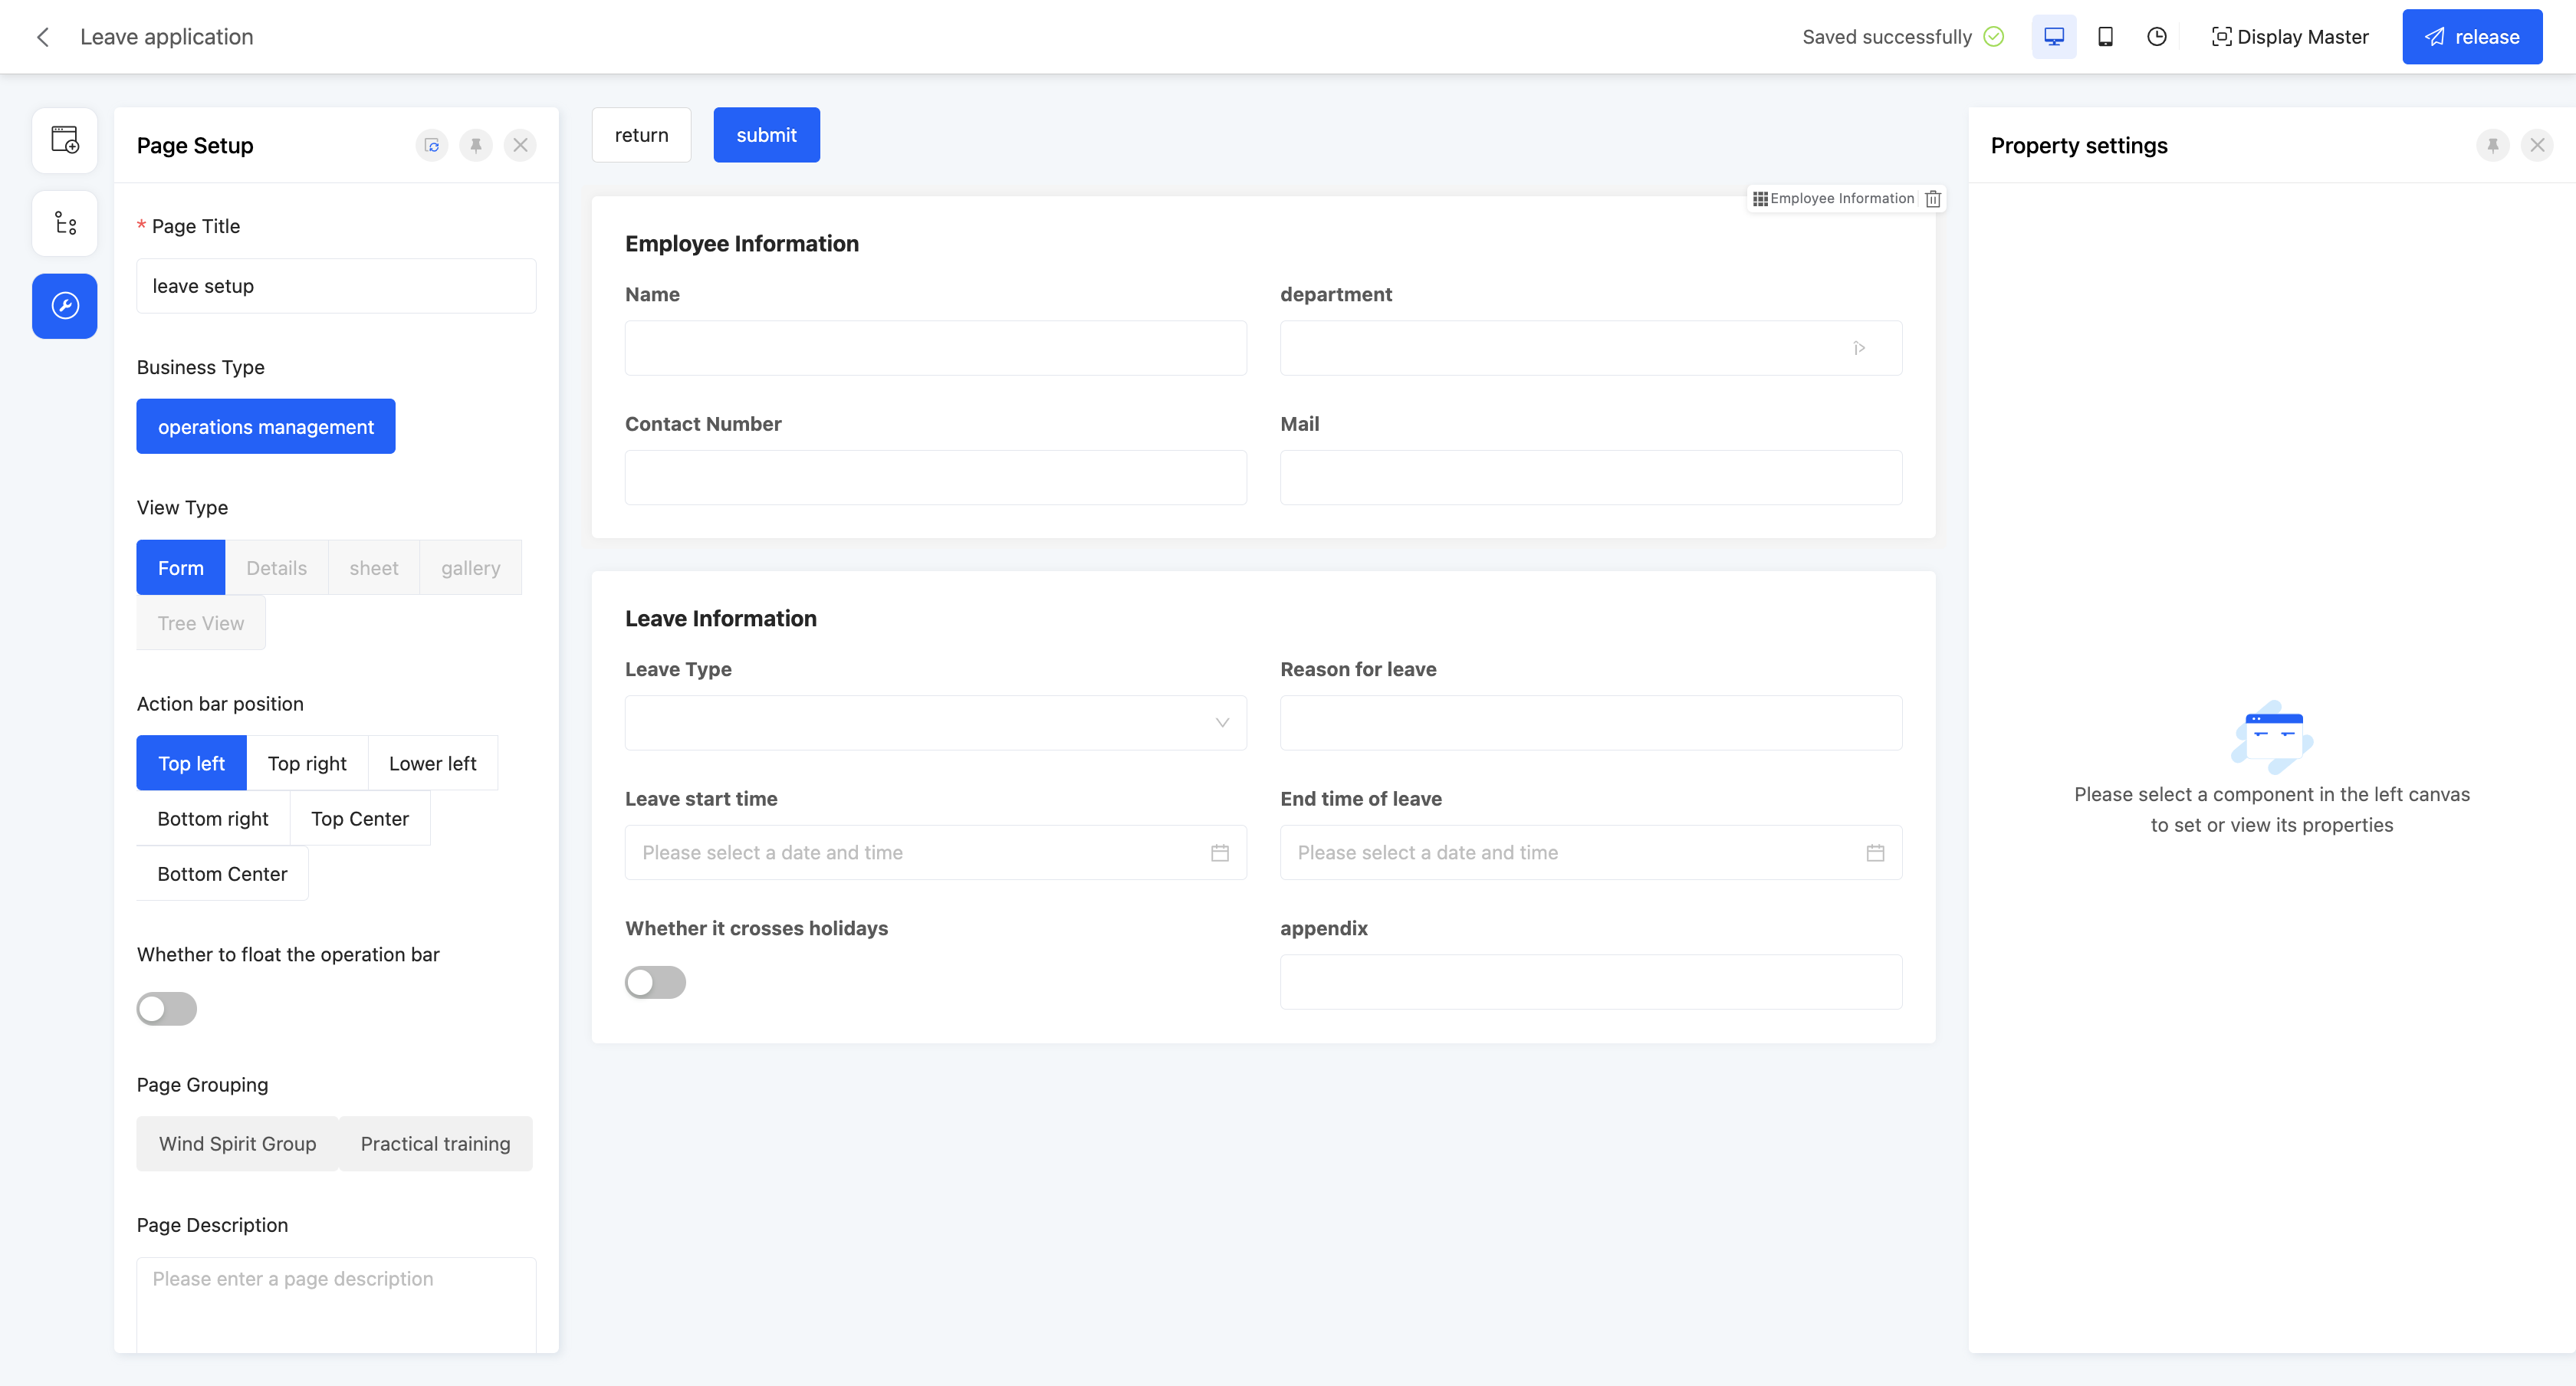Screen dimensions: 2576x1386
Task: Open the history clock icon
Action: click(2157, 37)
